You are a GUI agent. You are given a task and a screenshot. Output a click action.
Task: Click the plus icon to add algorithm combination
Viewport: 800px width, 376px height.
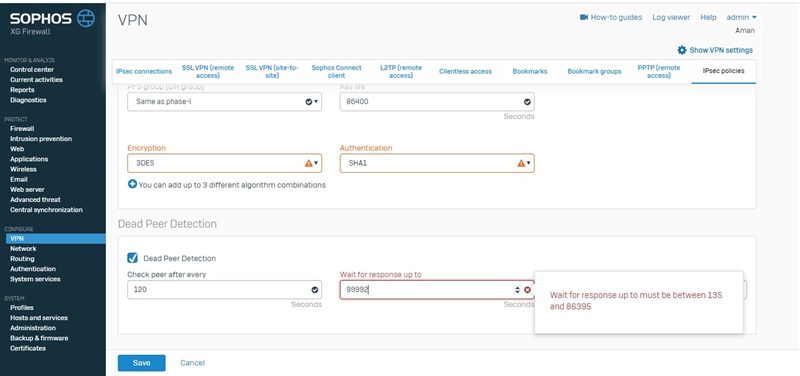(132, 185)
